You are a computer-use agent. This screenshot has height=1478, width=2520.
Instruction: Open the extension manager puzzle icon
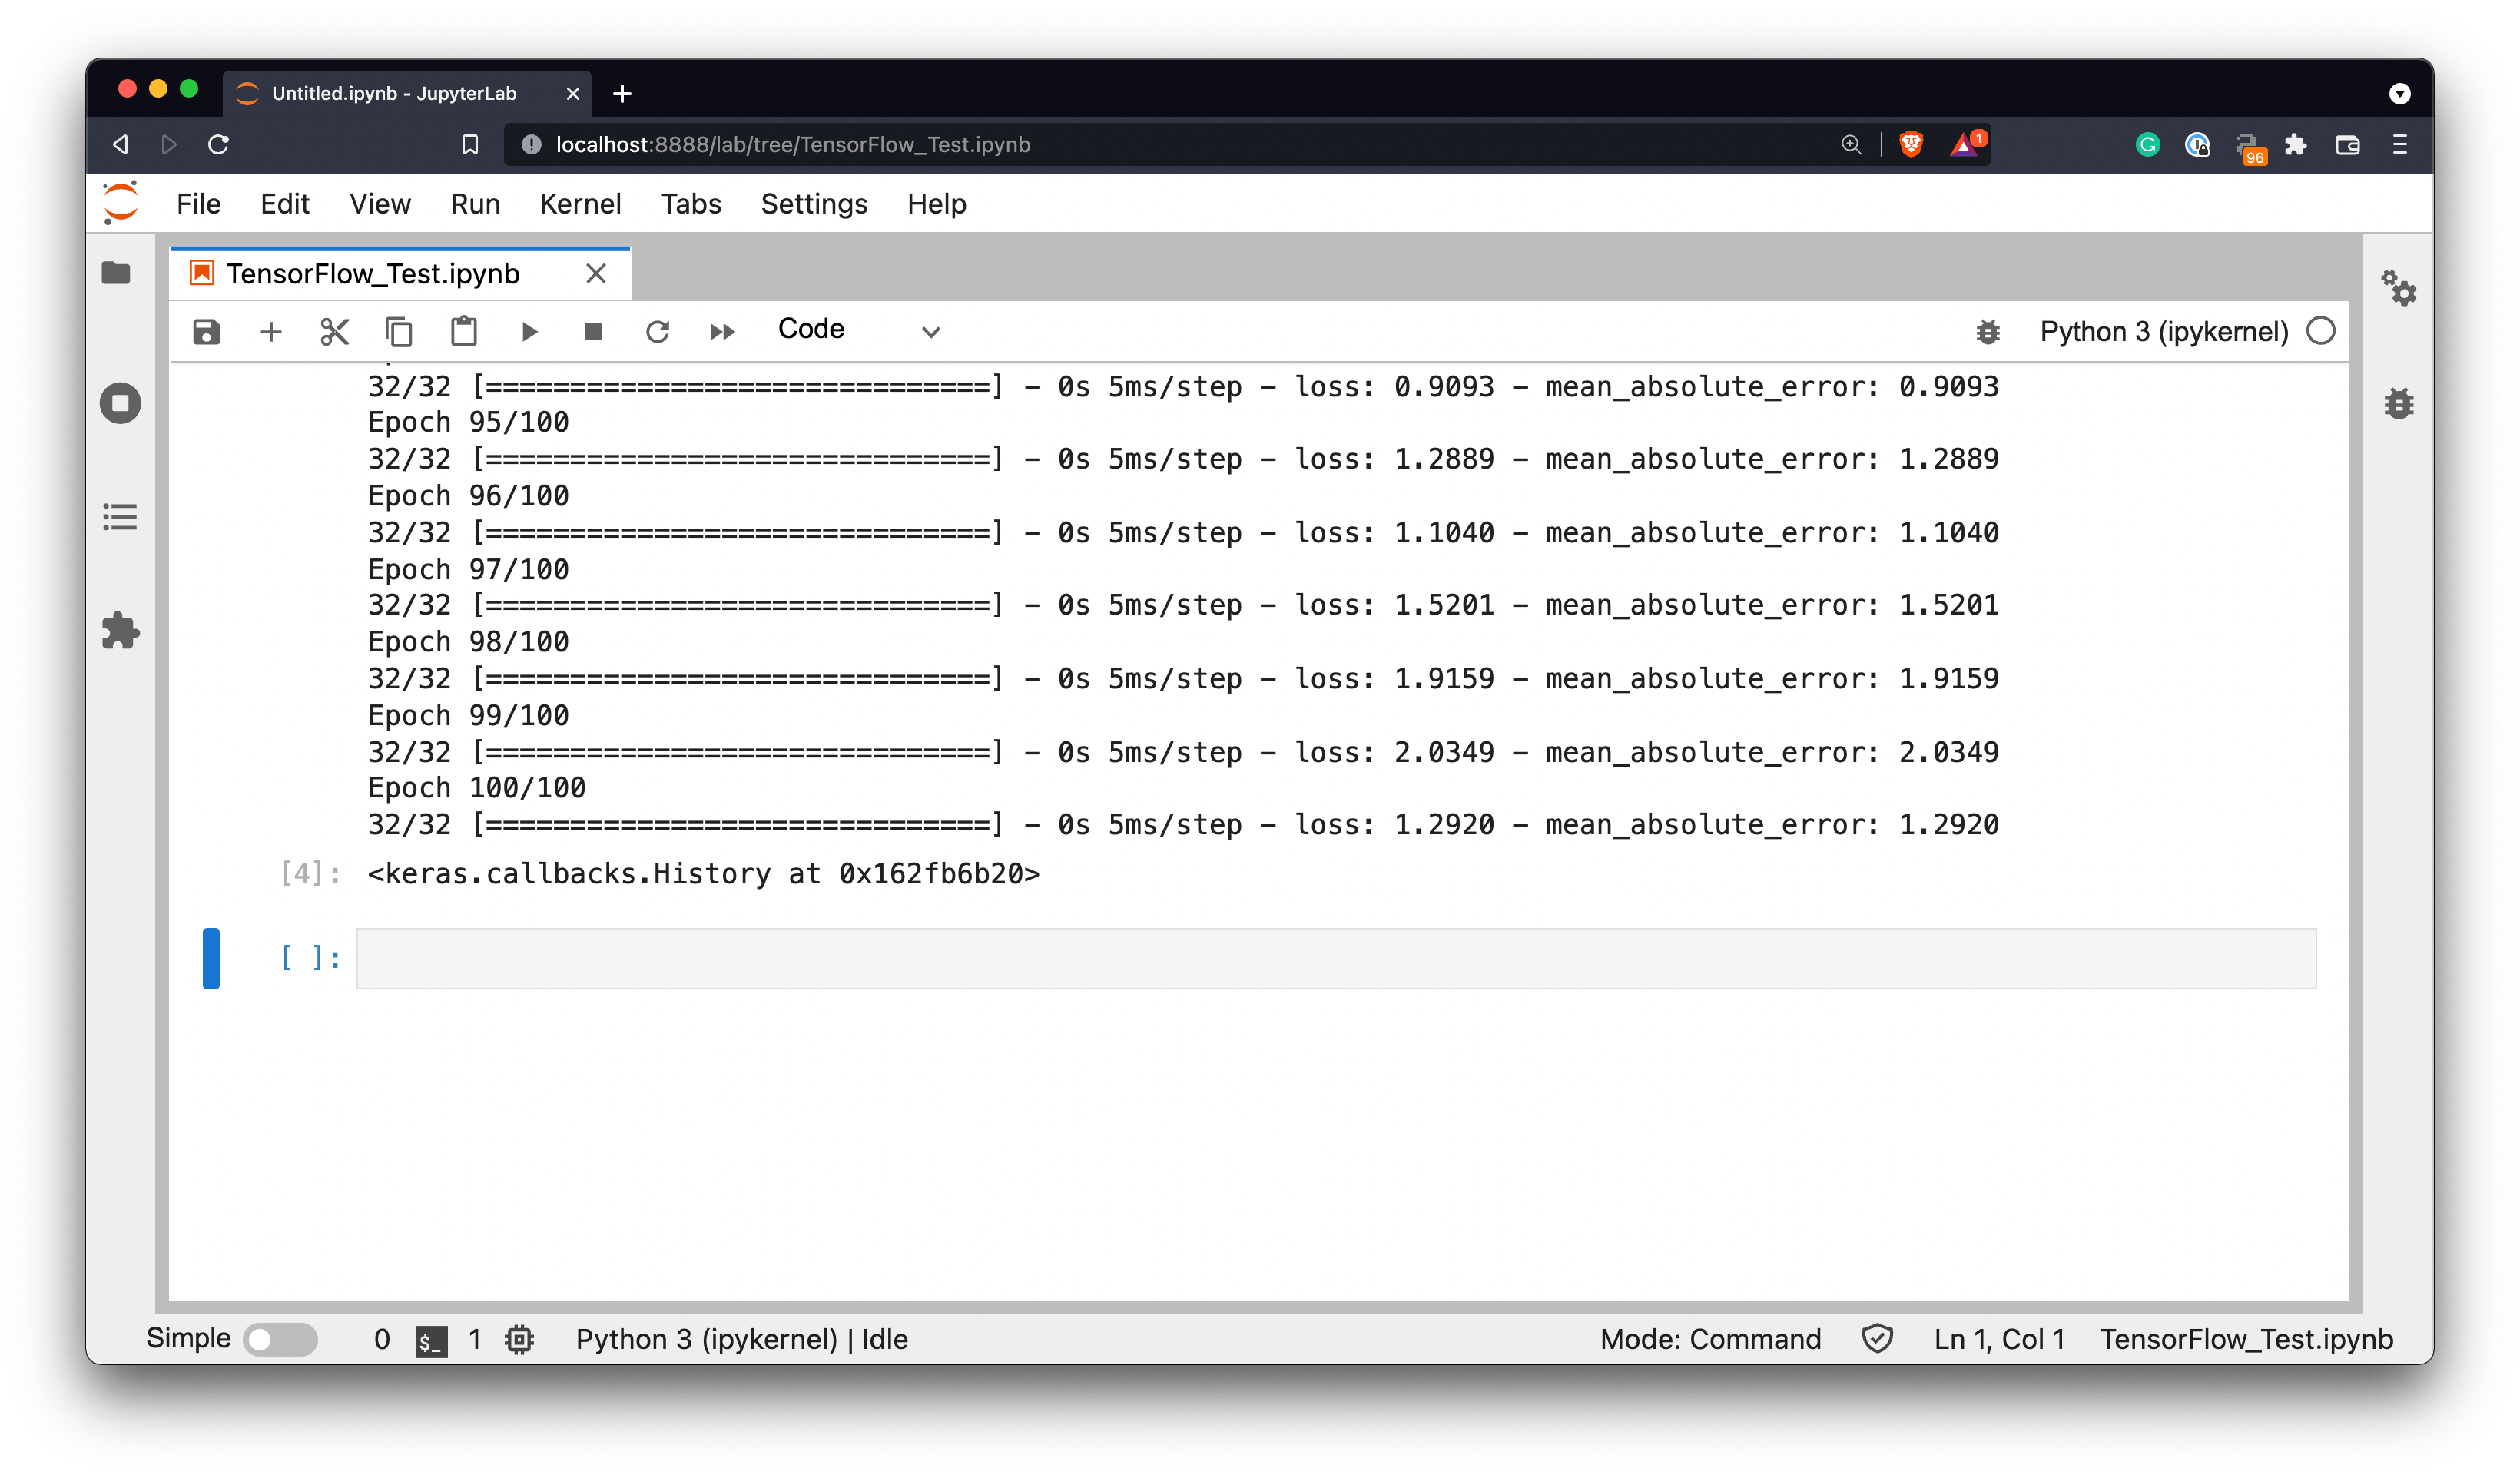point(120,630)
